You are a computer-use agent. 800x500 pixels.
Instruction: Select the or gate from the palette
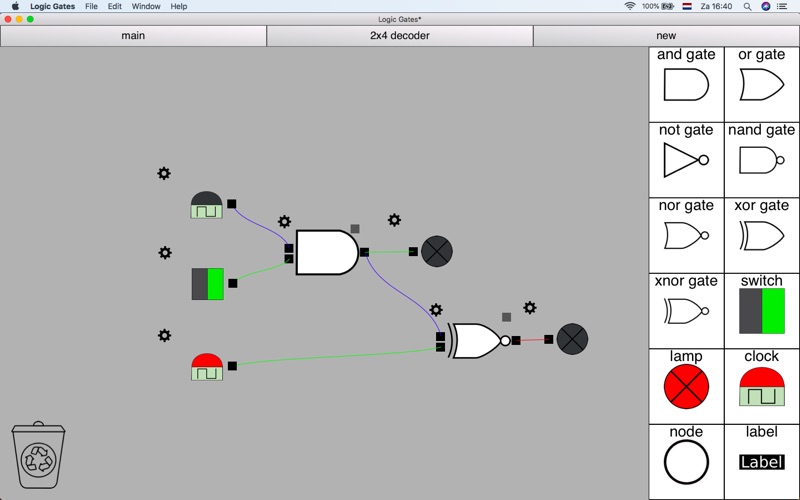tap(762, 84)
